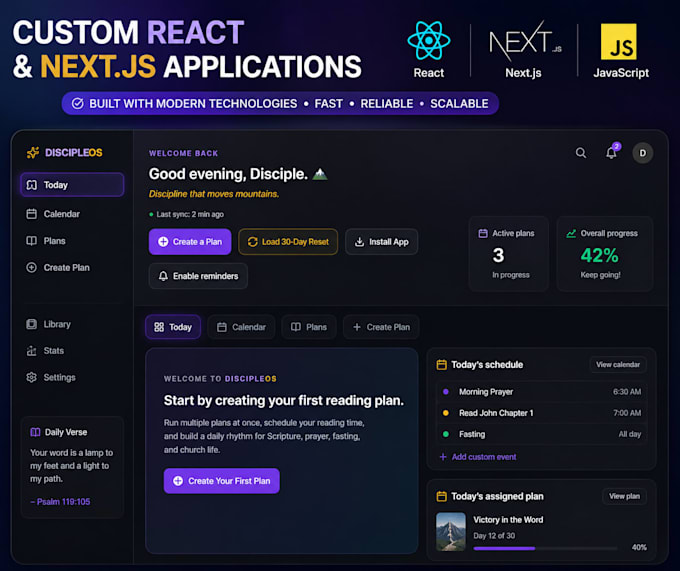This screenshot has width=680, height=571.
Task: Click the 'All day' value for Fasting
Action: tap(630, 434)
